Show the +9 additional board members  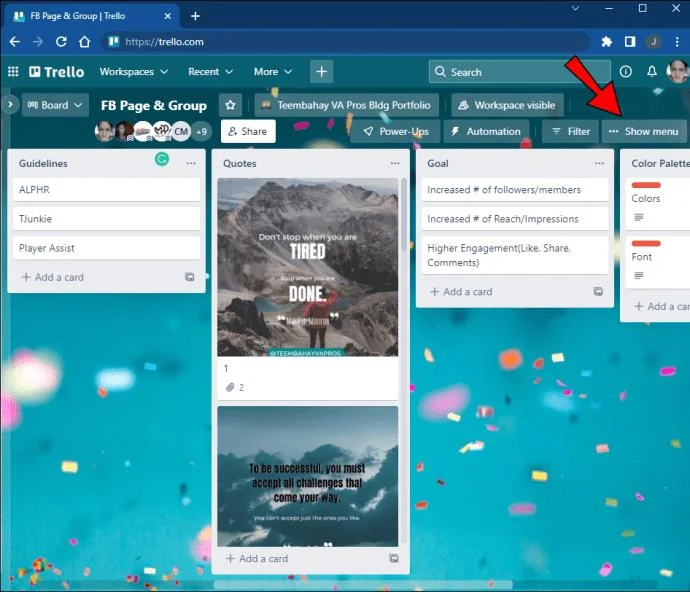click(x=202, y=131)
